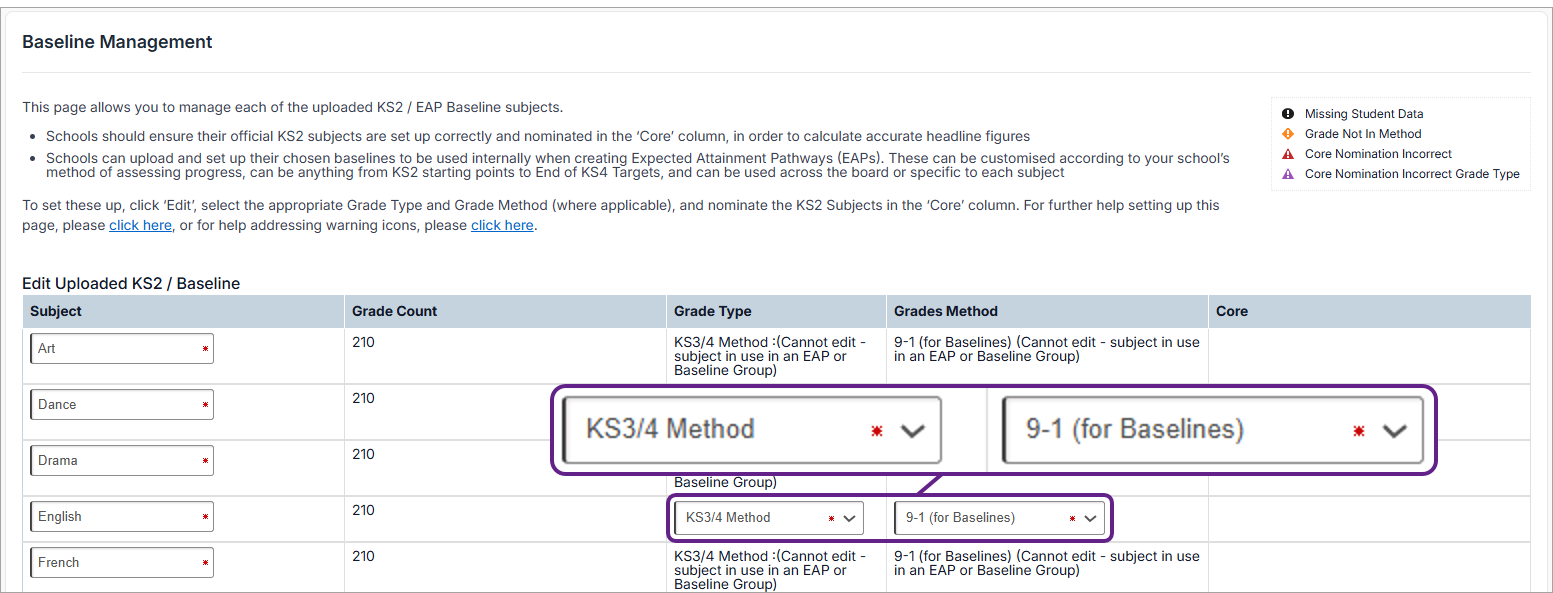Click the Core column header
The height and width of the screenshot is (593, 1553).
click(x=1231, y=311)
